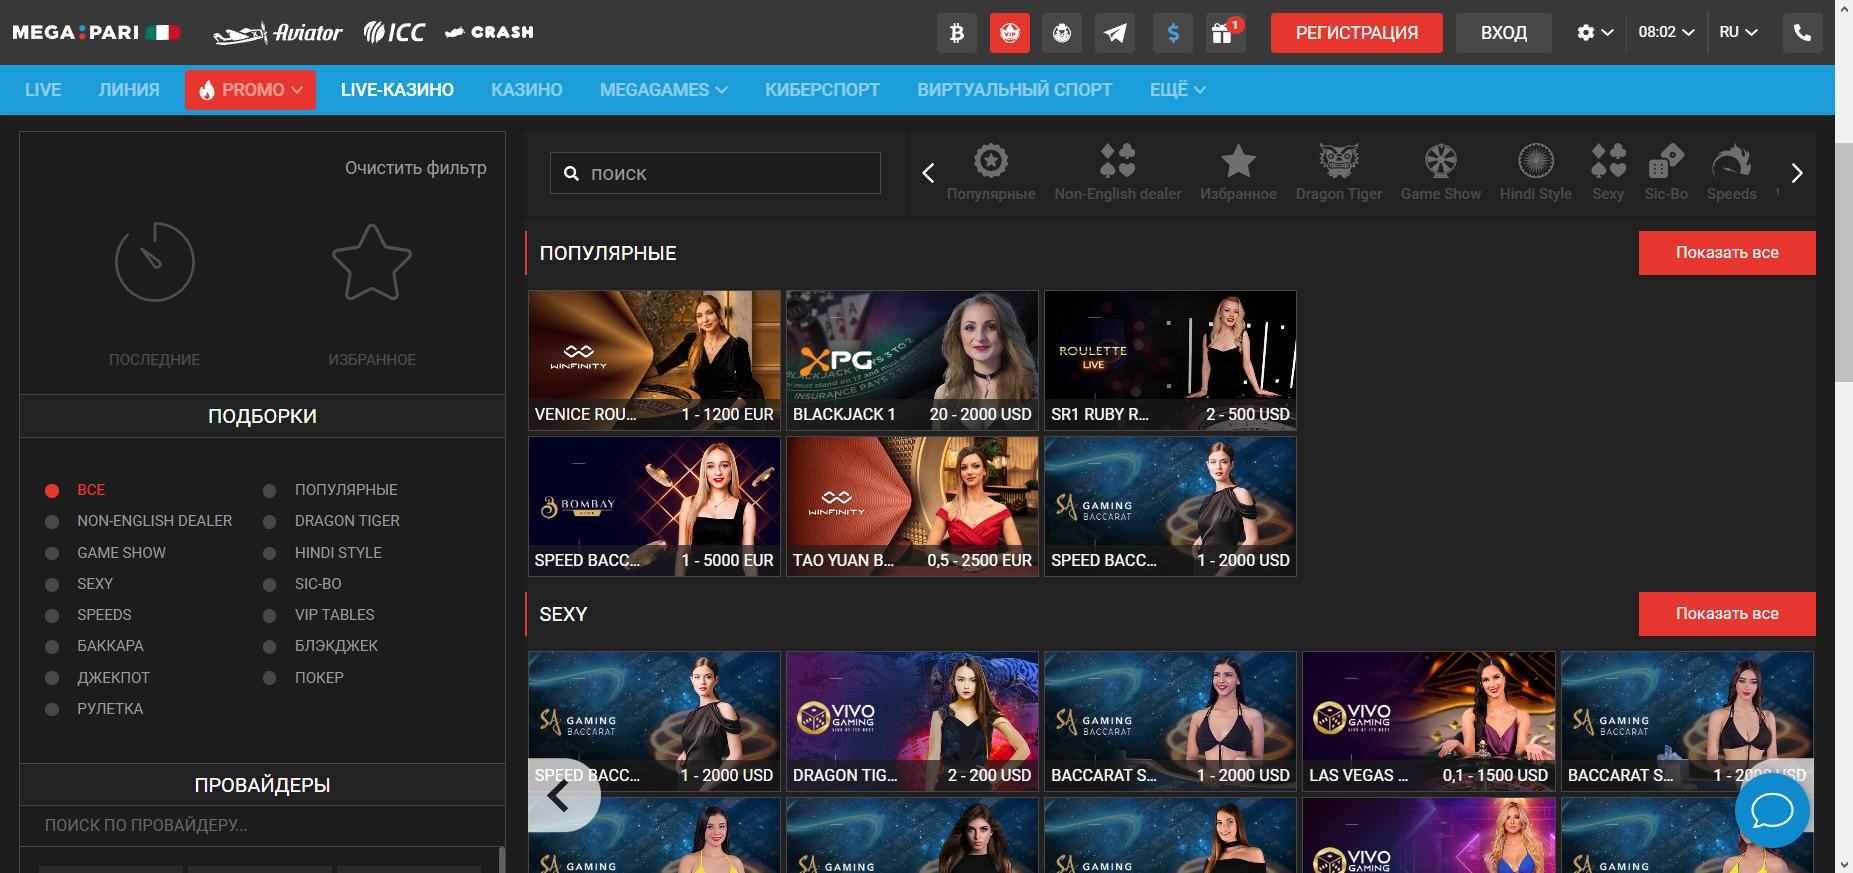Select the Dragon Tiger category icon
The width and height of the screenshot is (1853, 873).
coord(1339,172)
